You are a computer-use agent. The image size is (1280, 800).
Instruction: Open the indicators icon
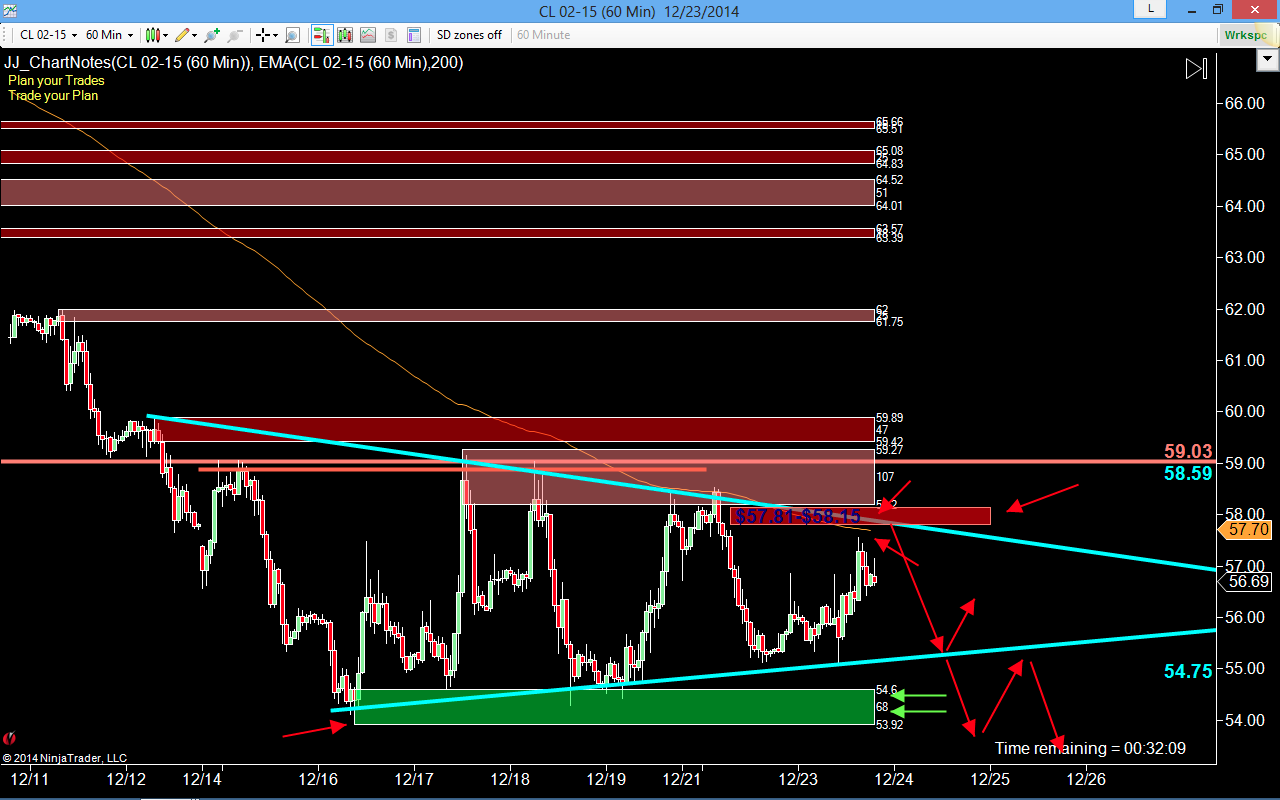pos(368,35)
